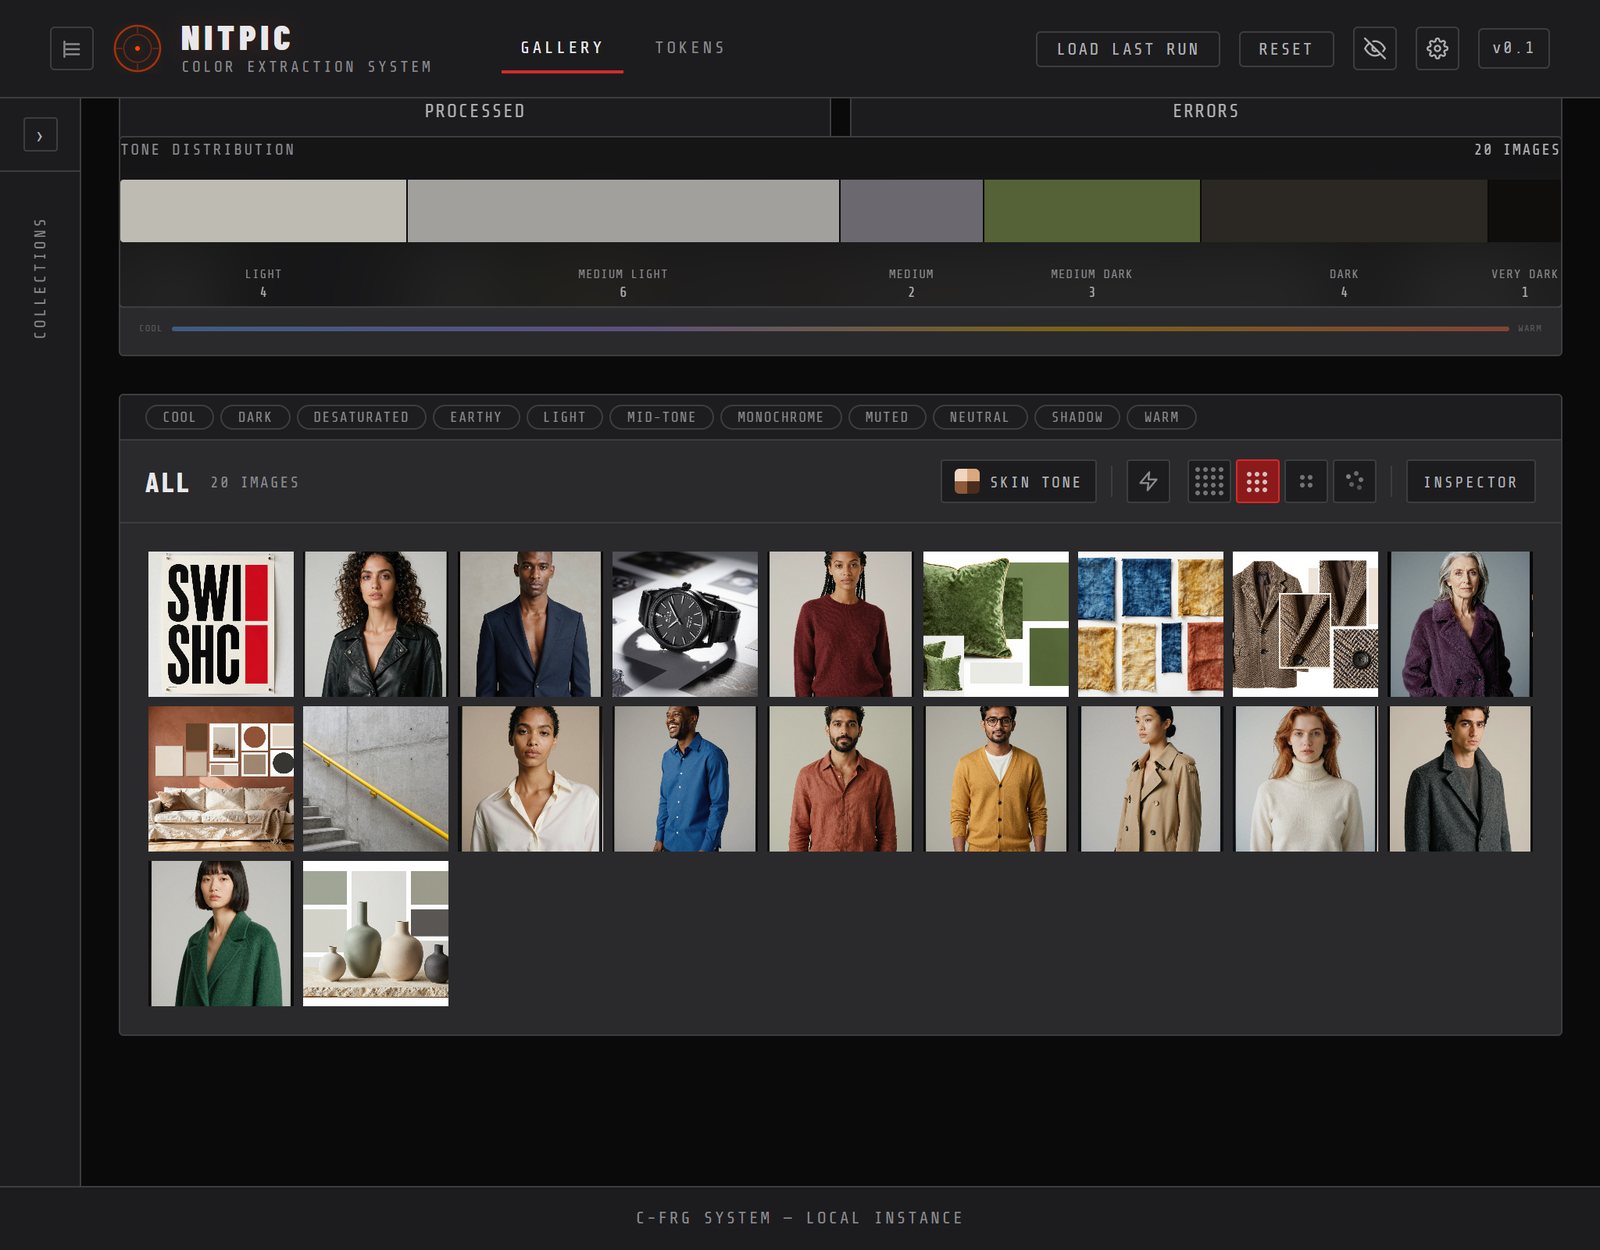Filter by the Shadow tag

point(1077,417)
